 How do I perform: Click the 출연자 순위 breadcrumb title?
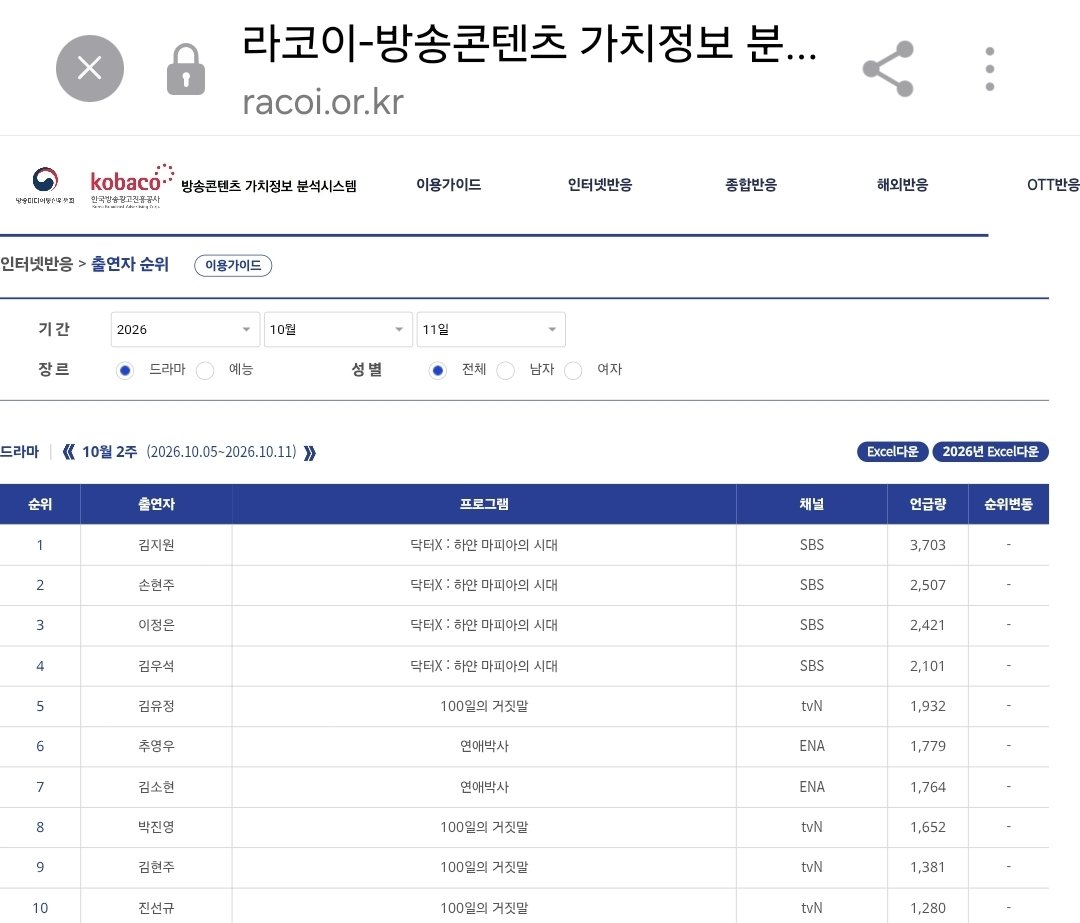[x=130, y=264]
